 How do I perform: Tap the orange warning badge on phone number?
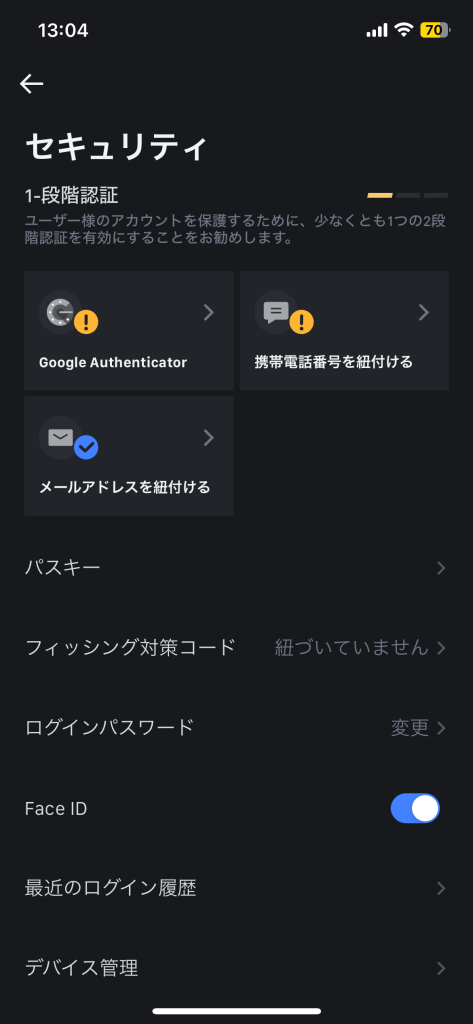tap(301, 322)
